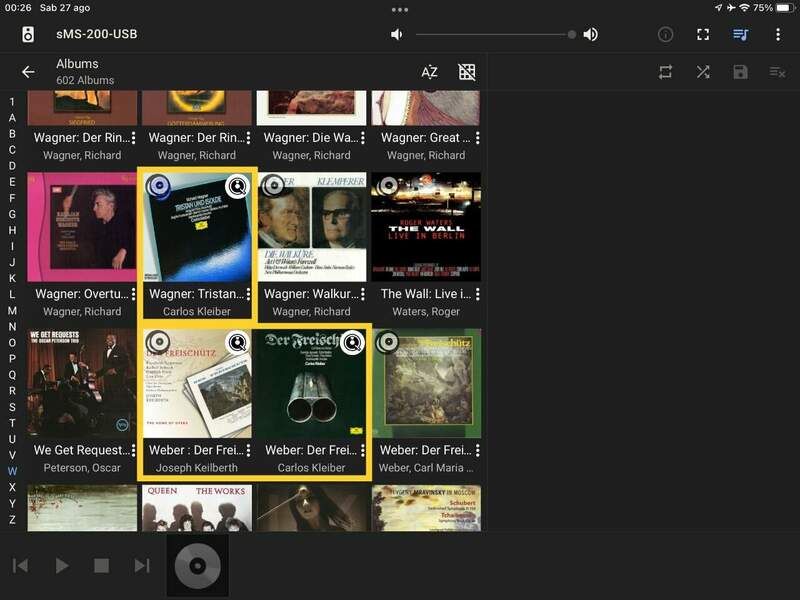Open the play queue playlist icon
The height and width of the screenshot is (600, 800).
point(740,34)
